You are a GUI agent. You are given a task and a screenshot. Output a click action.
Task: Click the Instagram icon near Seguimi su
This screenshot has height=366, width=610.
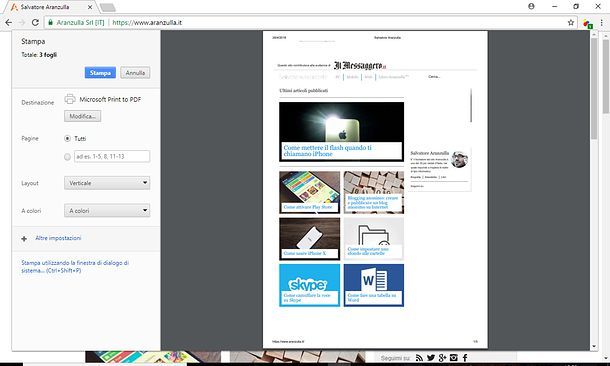[x=454, y=358]
